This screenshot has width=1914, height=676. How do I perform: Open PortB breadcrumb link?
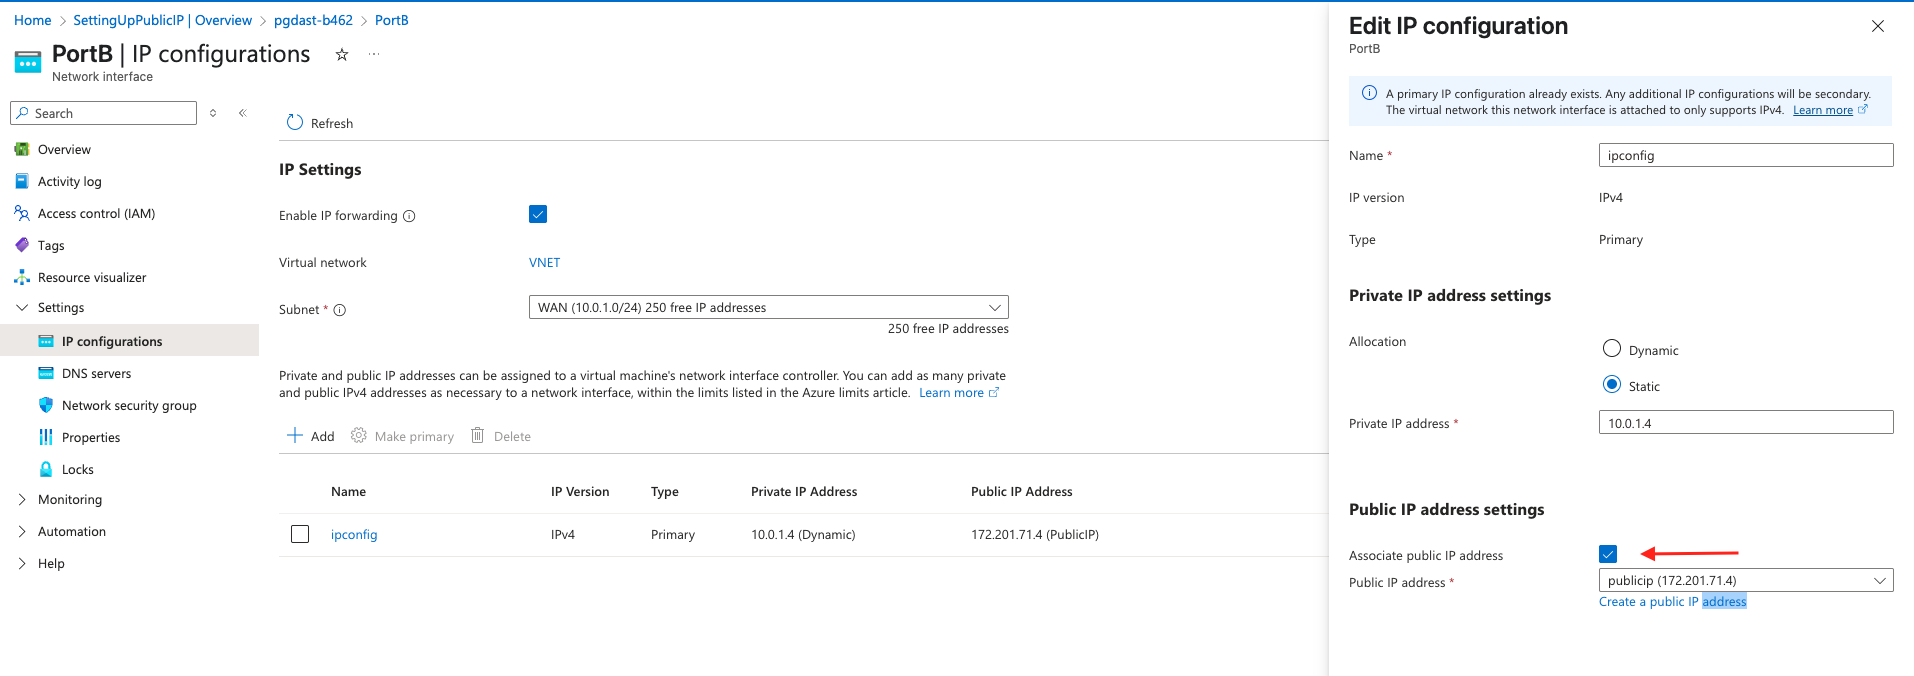tap(391, 20)
